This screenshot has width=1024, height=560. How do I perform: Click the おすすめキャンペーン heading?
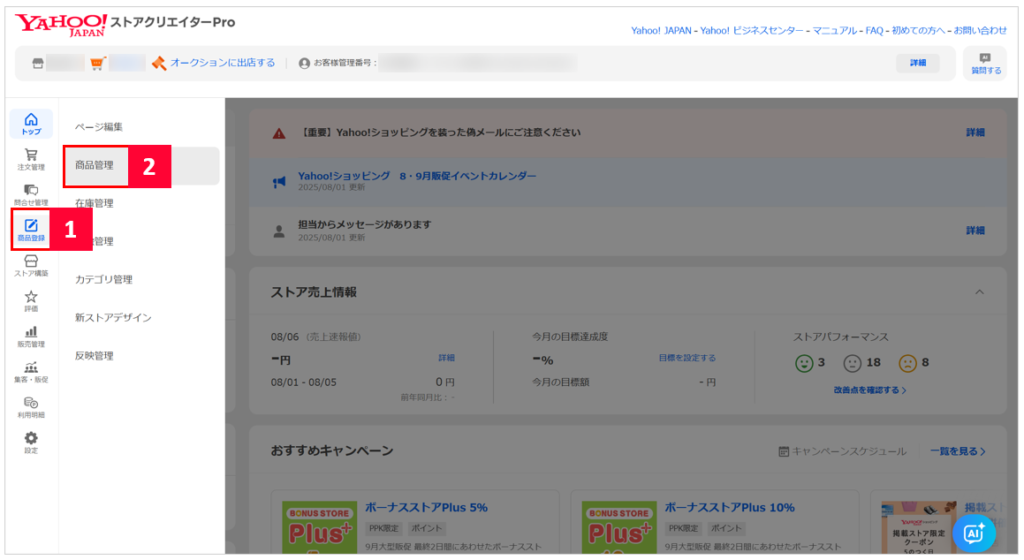332,451
